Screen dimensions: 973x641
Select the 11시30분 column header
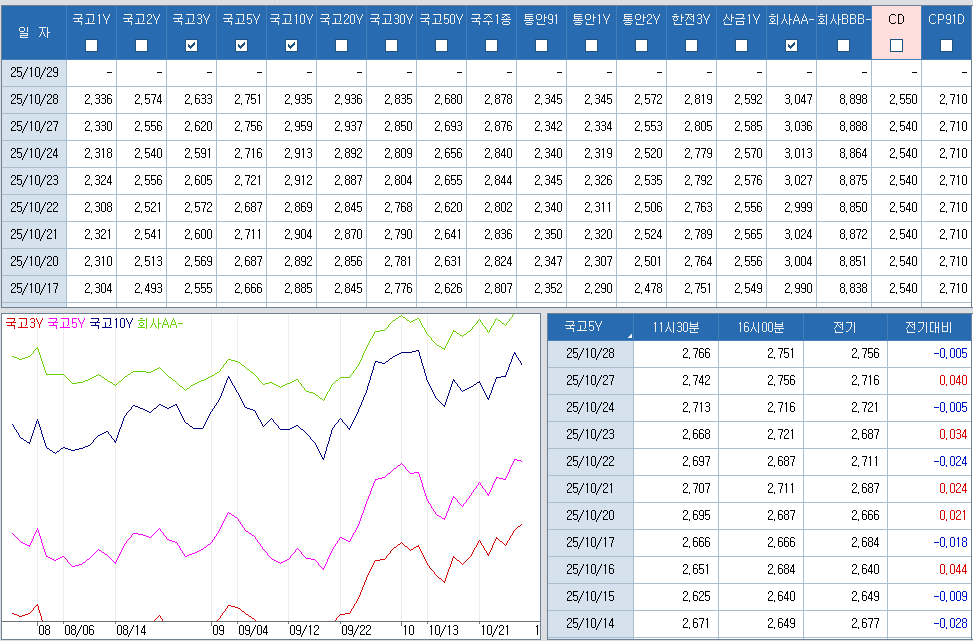676,328
